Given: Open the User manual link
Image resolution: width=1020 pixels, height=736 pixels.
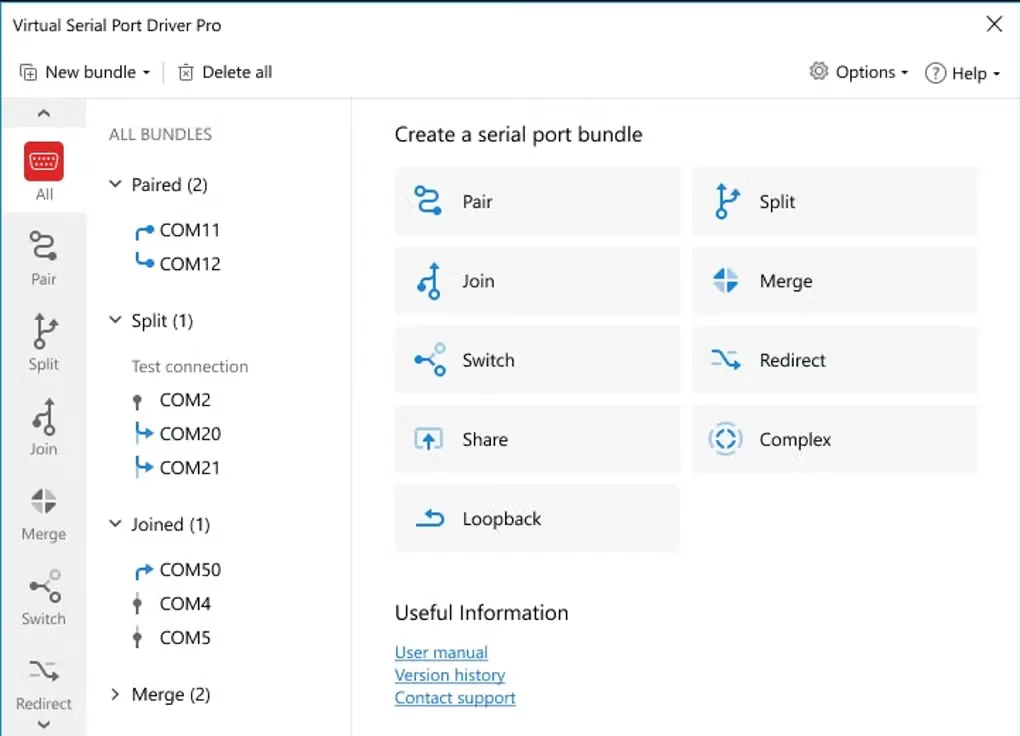Looking at the screenshot, I should coord(441,653).
